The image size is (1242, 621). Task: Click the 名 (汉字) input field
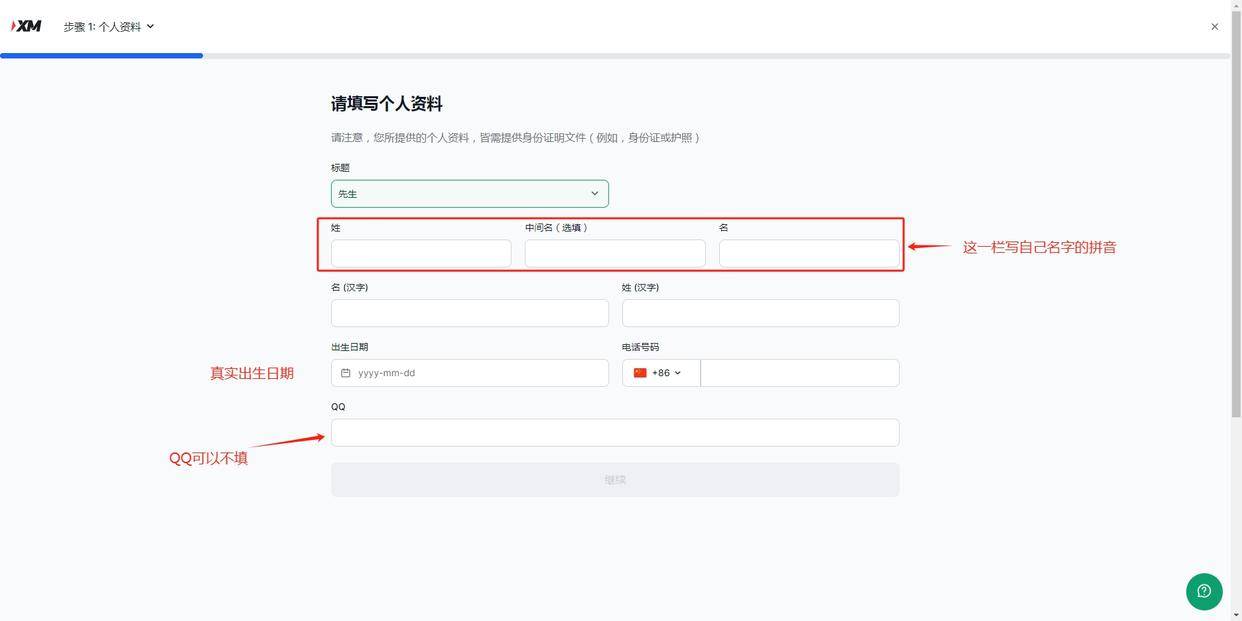469,312
